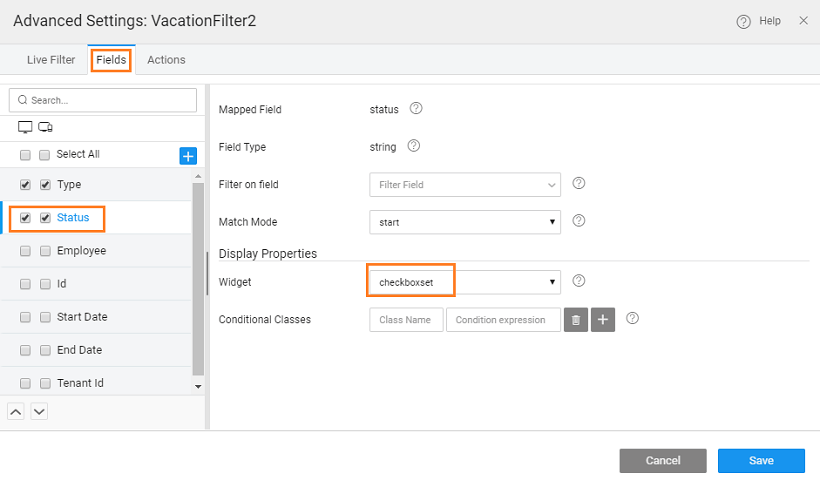
Task: Click help icon next to Widget dropdown
Action: click(578, 282)
